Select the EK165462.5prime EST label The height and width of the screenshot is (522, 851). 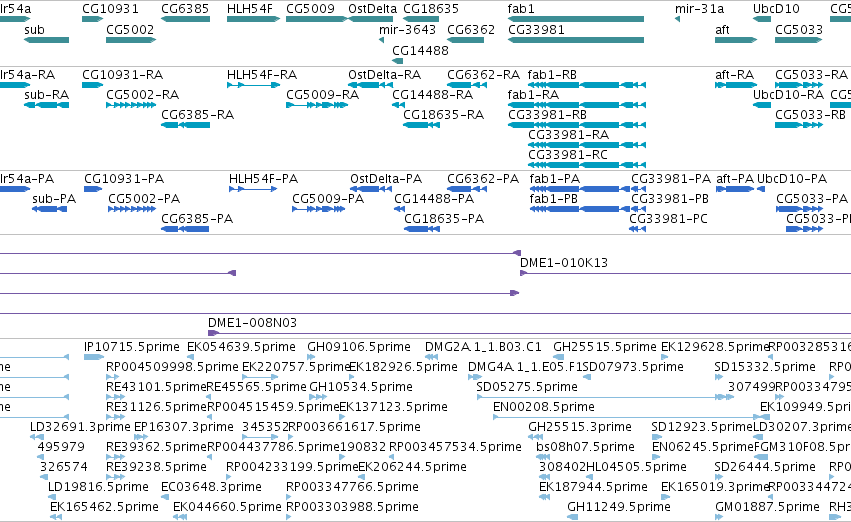[x=104, y=507]
